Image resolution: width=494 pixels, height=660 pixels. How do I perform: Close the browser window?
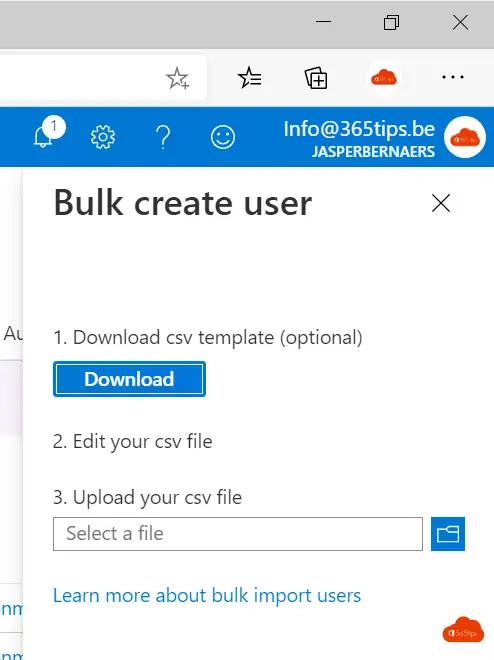click(460, 22)
